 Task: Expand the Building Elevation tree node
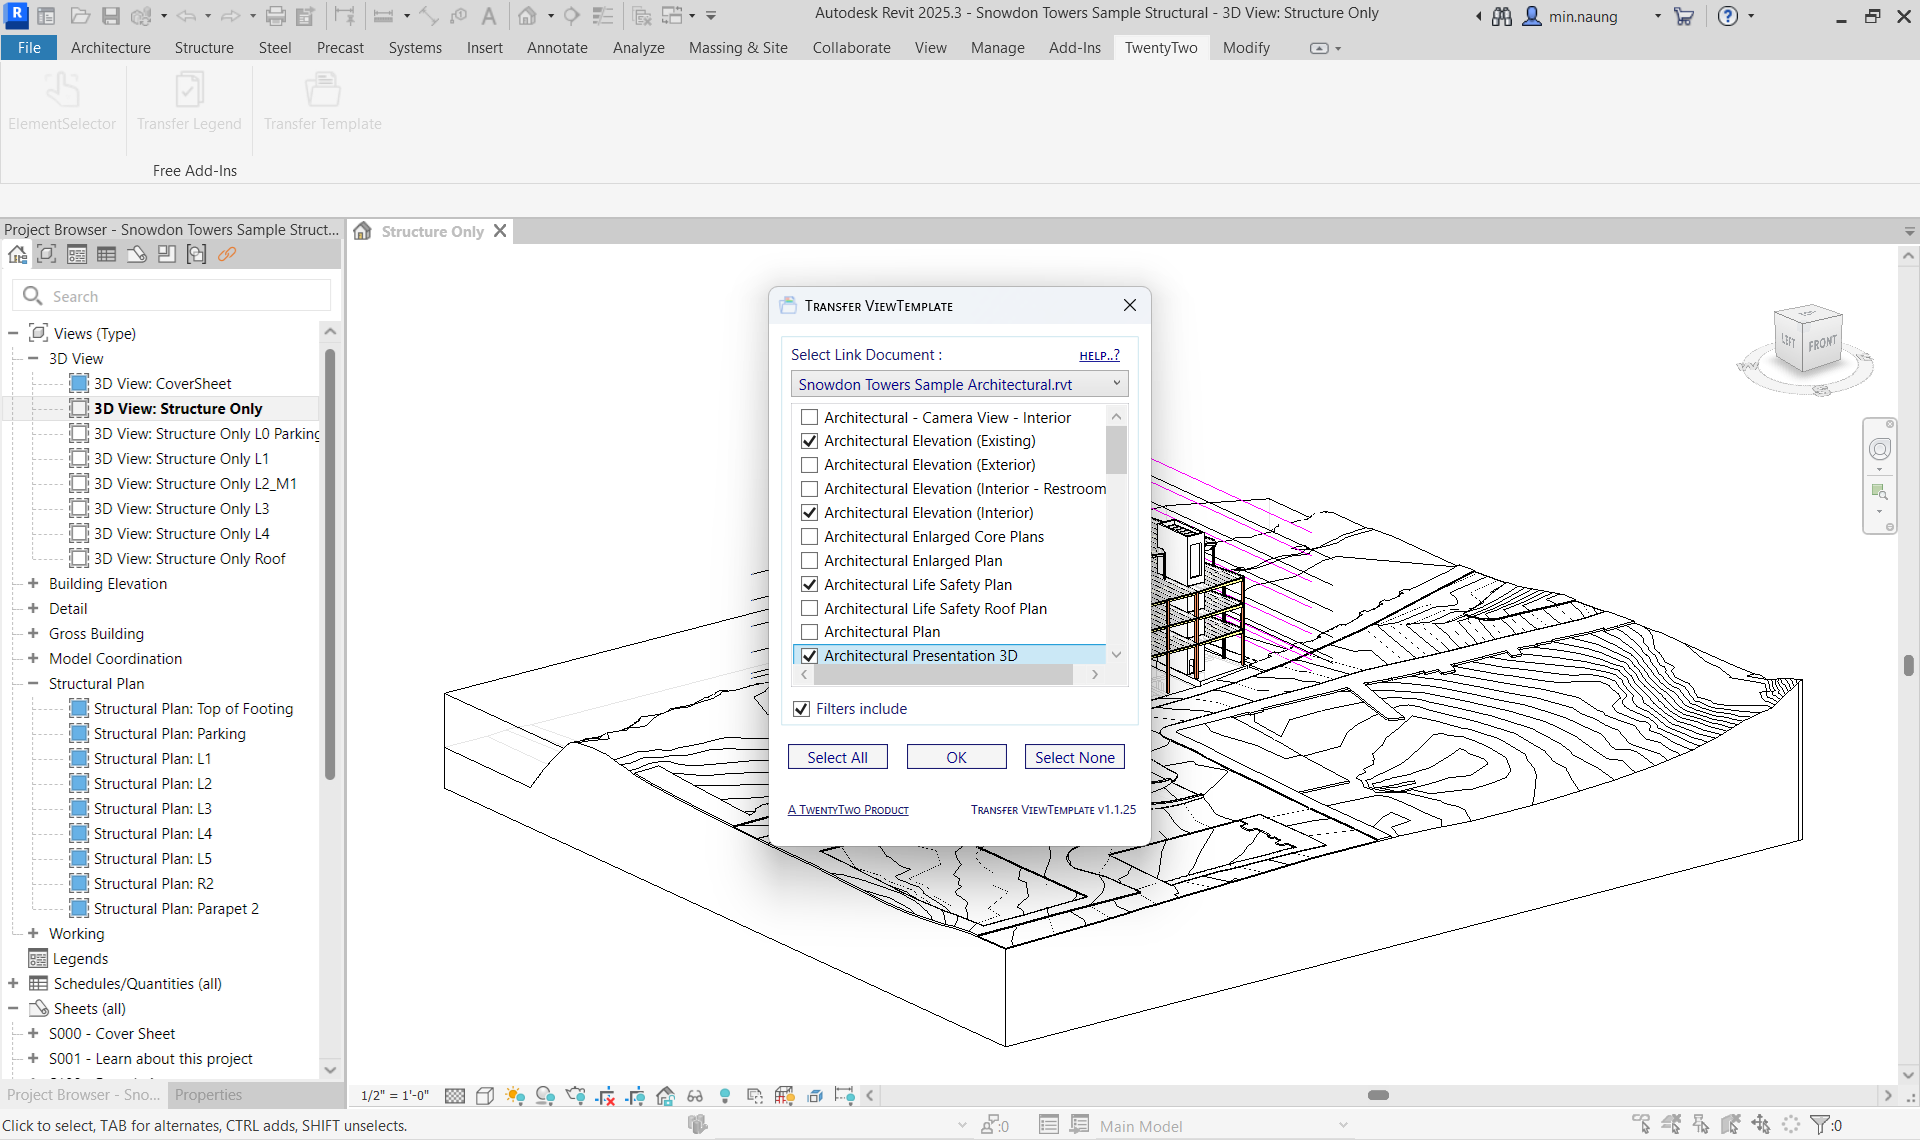(33, 583)
